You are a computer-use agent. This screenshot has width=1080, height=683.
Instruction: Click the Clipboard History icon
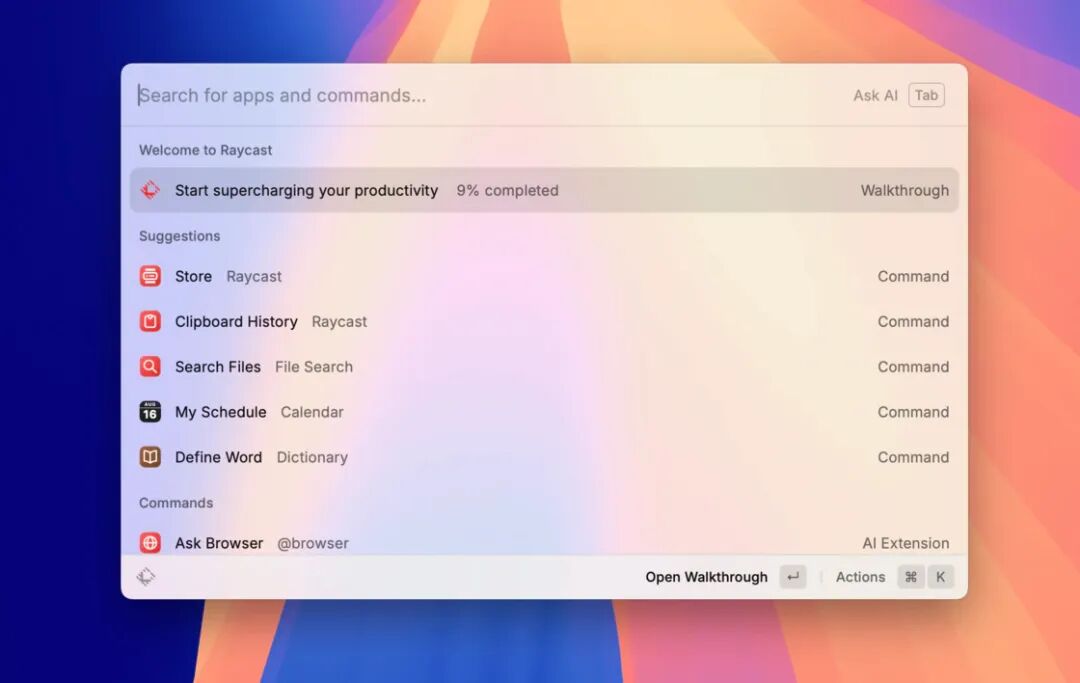(x=150, y=322)
